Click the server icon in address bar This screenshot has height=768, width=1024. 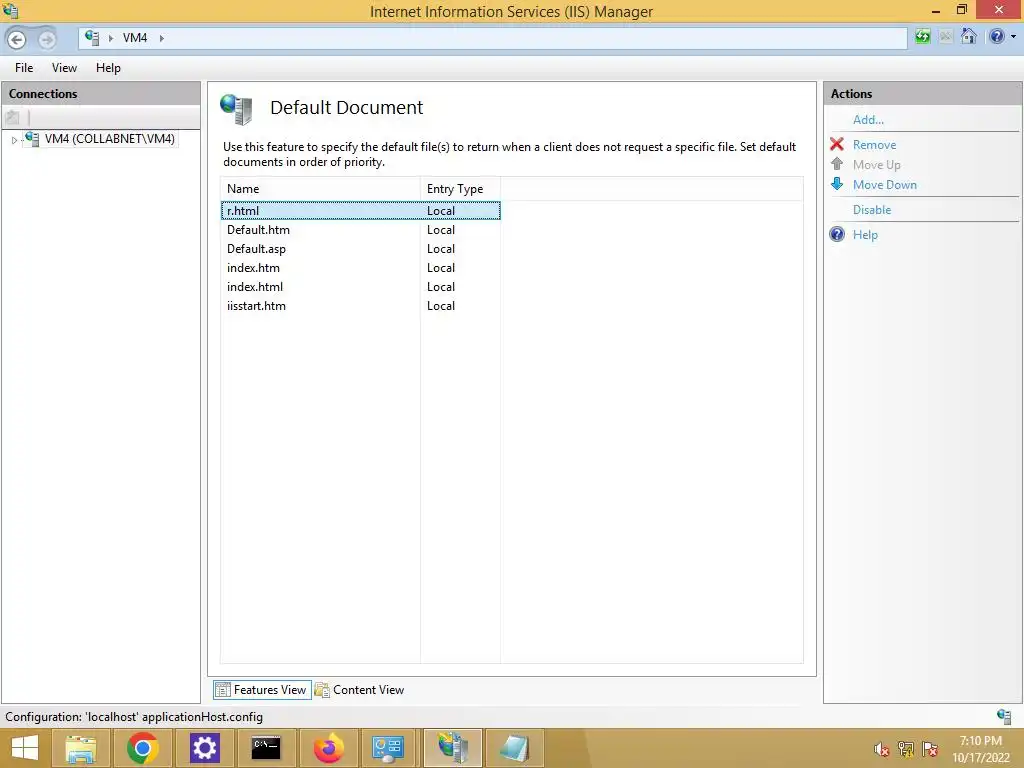pos(92,38)
